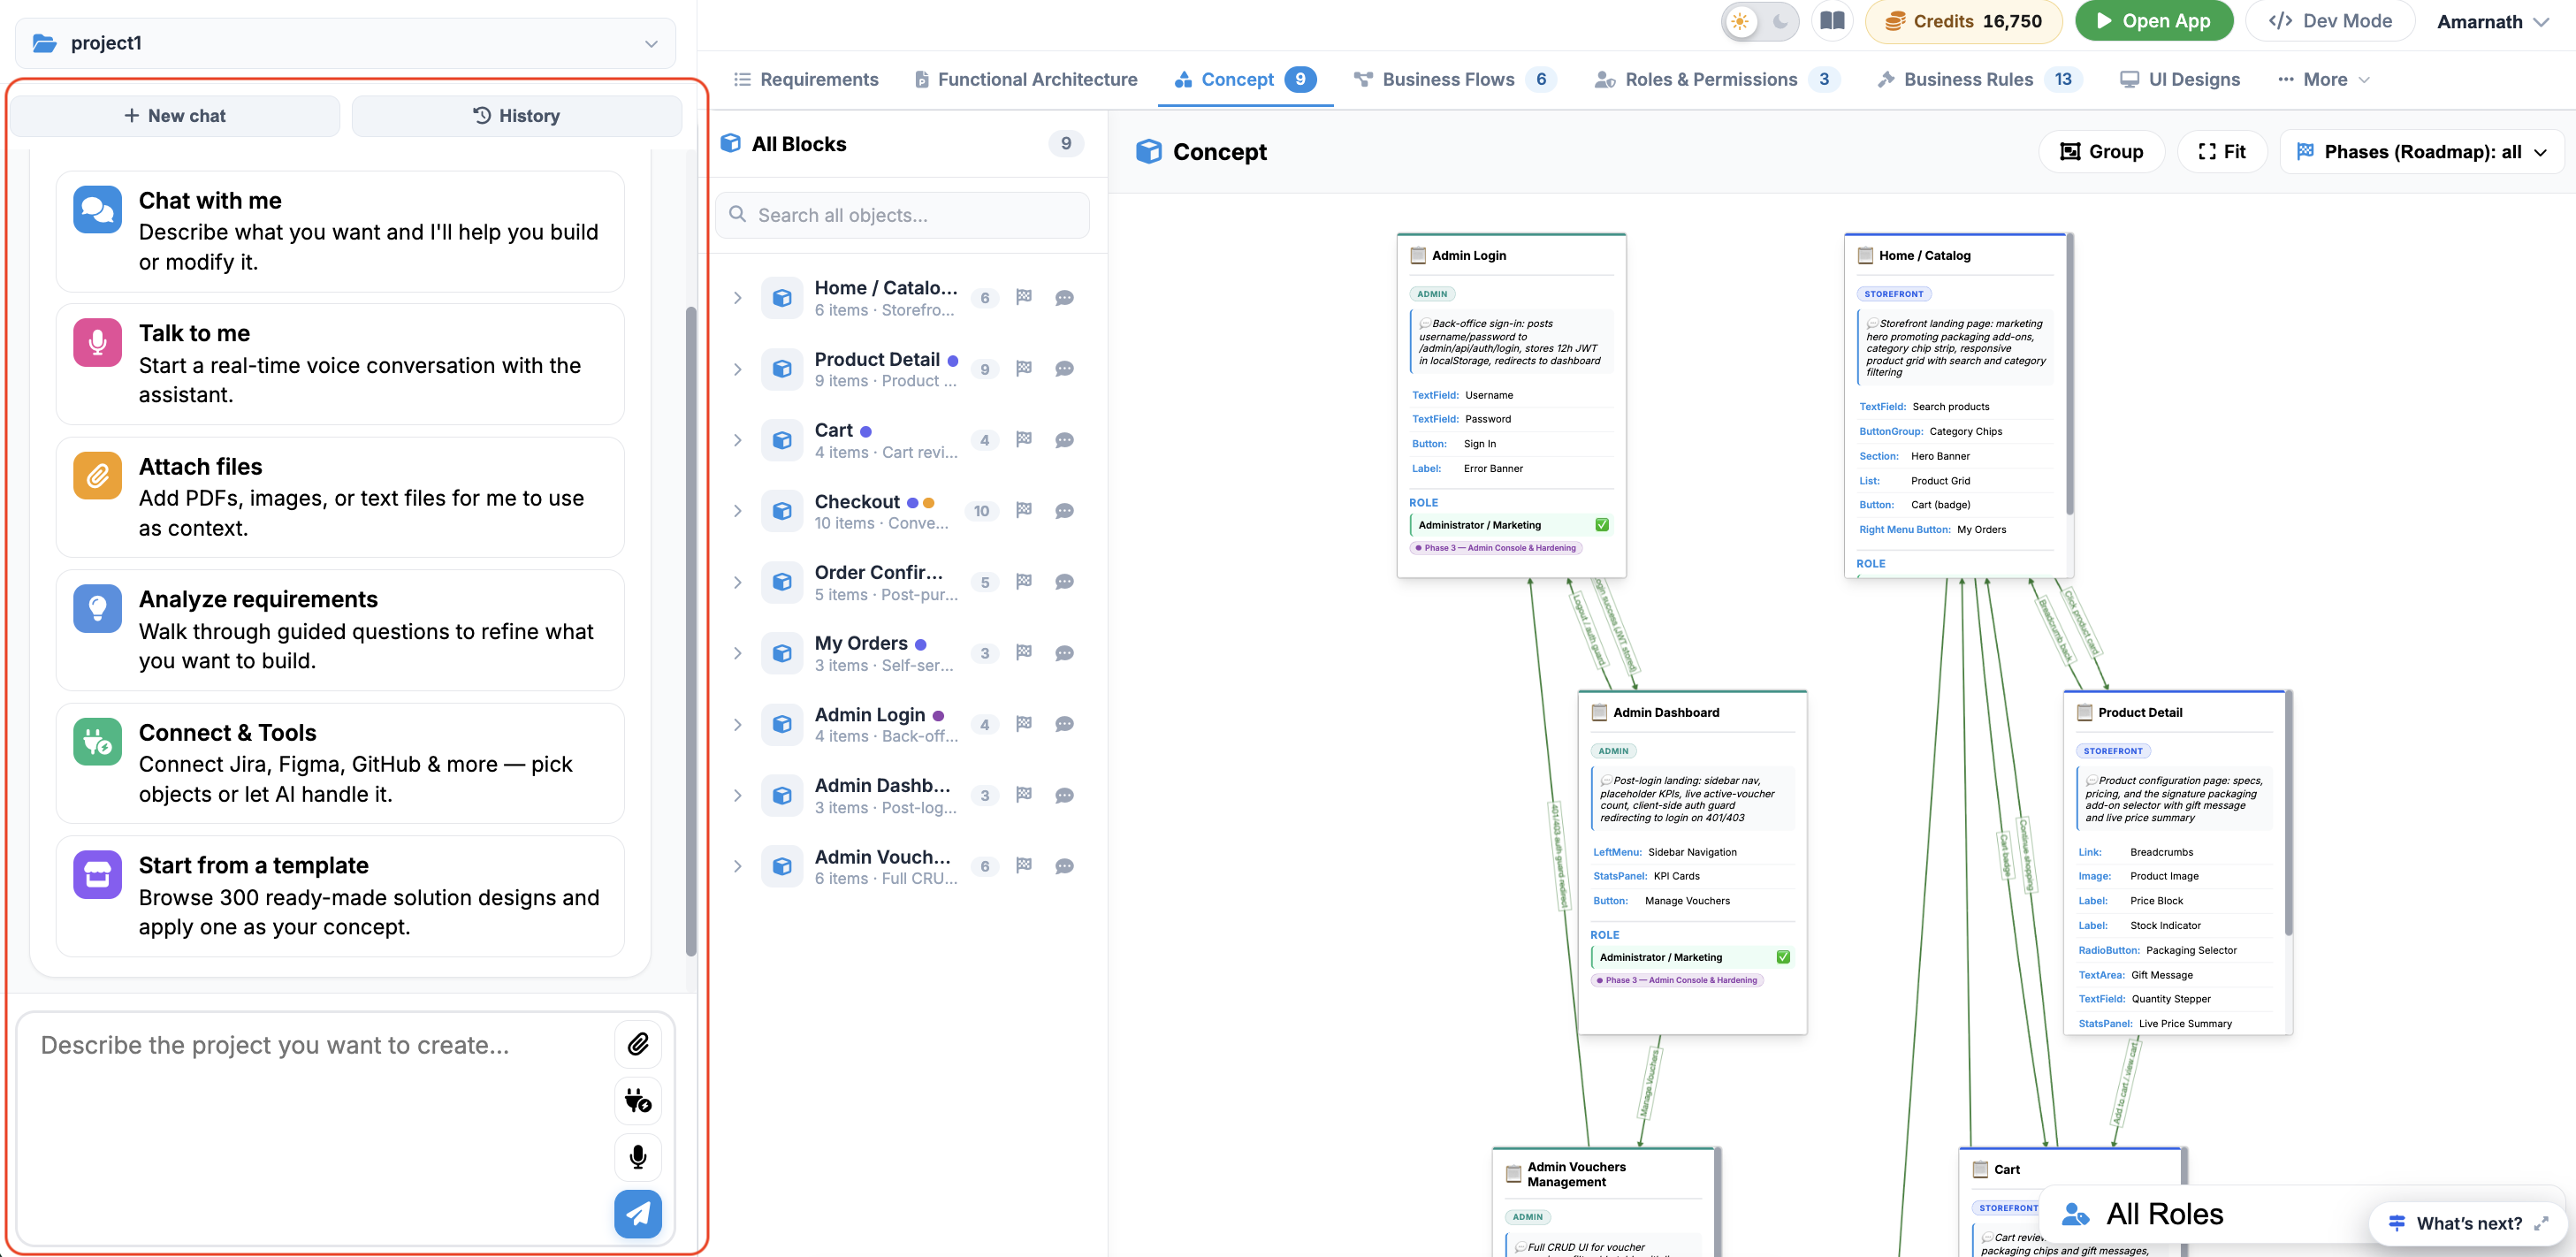Click the flag icon on Home / Catalog row
Image resolution: width=2576 pixels, height=1257 pixels.
point(1024,298)
